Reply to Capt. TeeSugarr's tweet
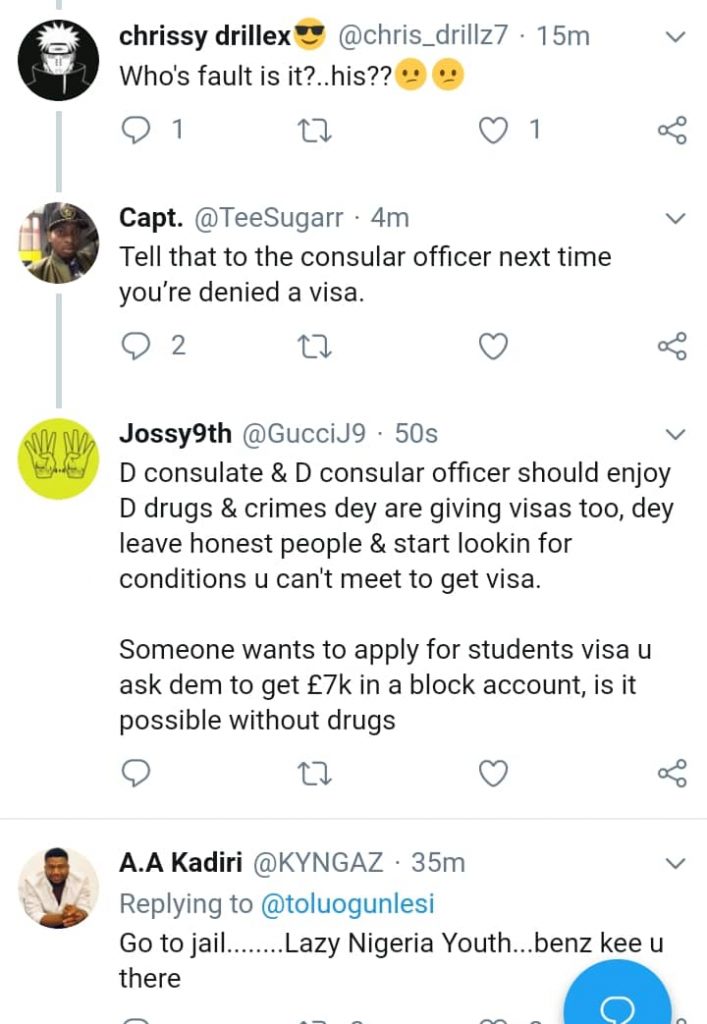 [x=135, y=346]
